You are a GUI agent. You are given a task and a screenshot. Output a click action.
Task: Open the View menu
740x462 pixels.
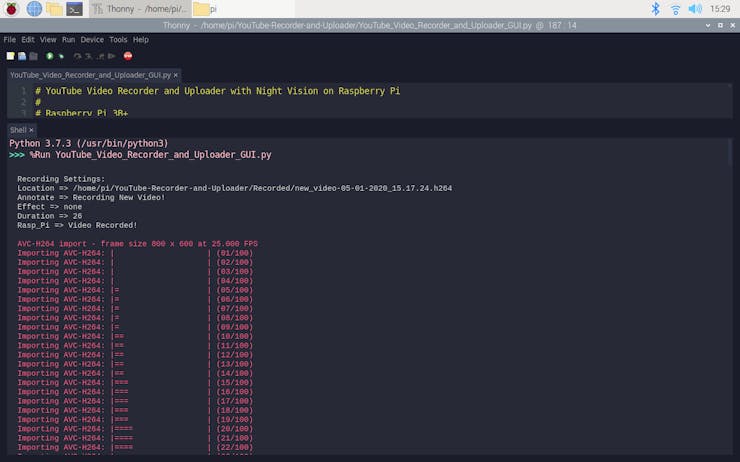tap(48, 40)
